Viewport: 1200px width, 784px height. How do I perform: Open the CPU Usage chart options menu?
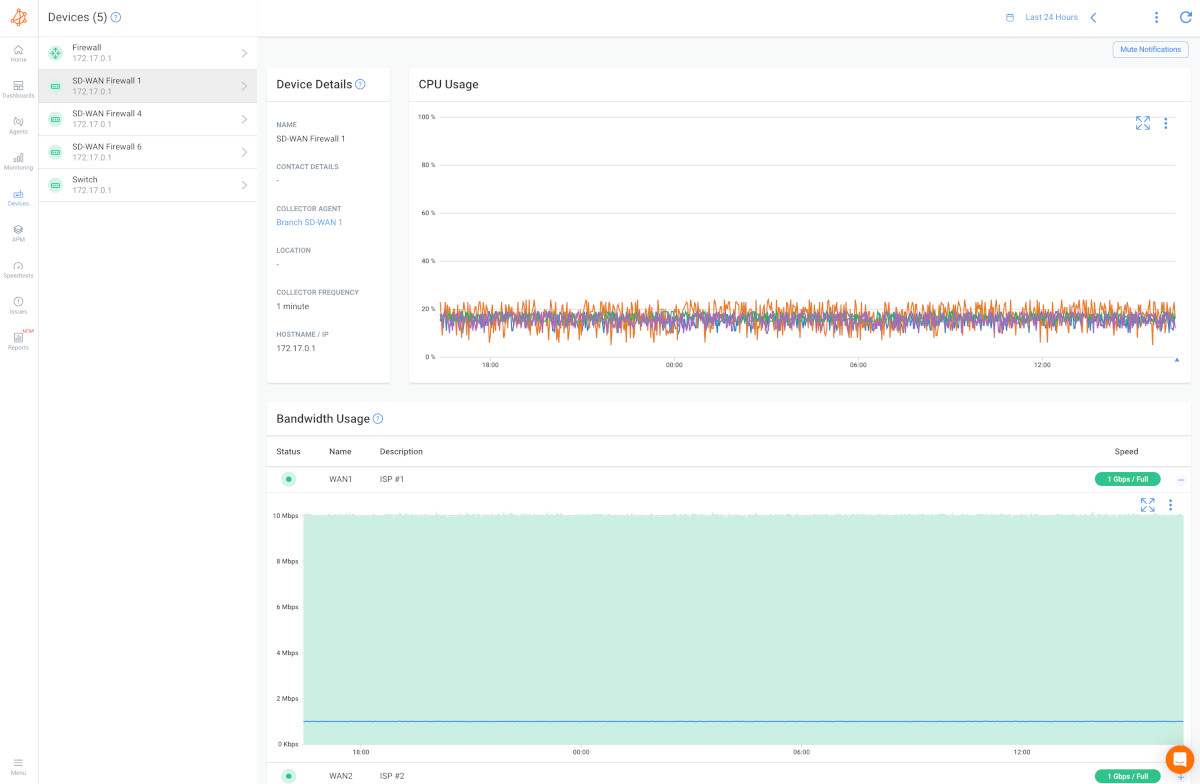(1166, 123)
